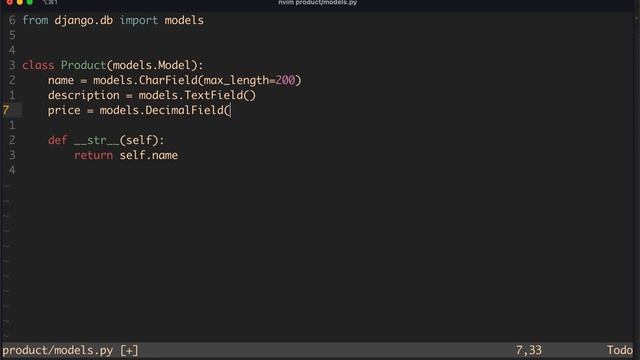Click cursor position '7,33' in status line

[529, 350]
